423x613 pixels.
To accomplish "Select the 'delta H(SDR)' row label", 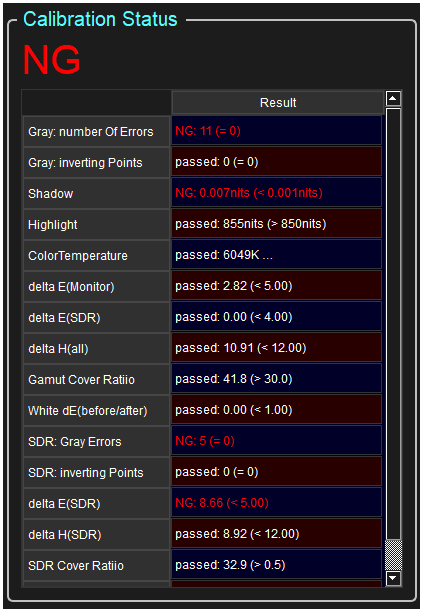I will pos(97,534).
